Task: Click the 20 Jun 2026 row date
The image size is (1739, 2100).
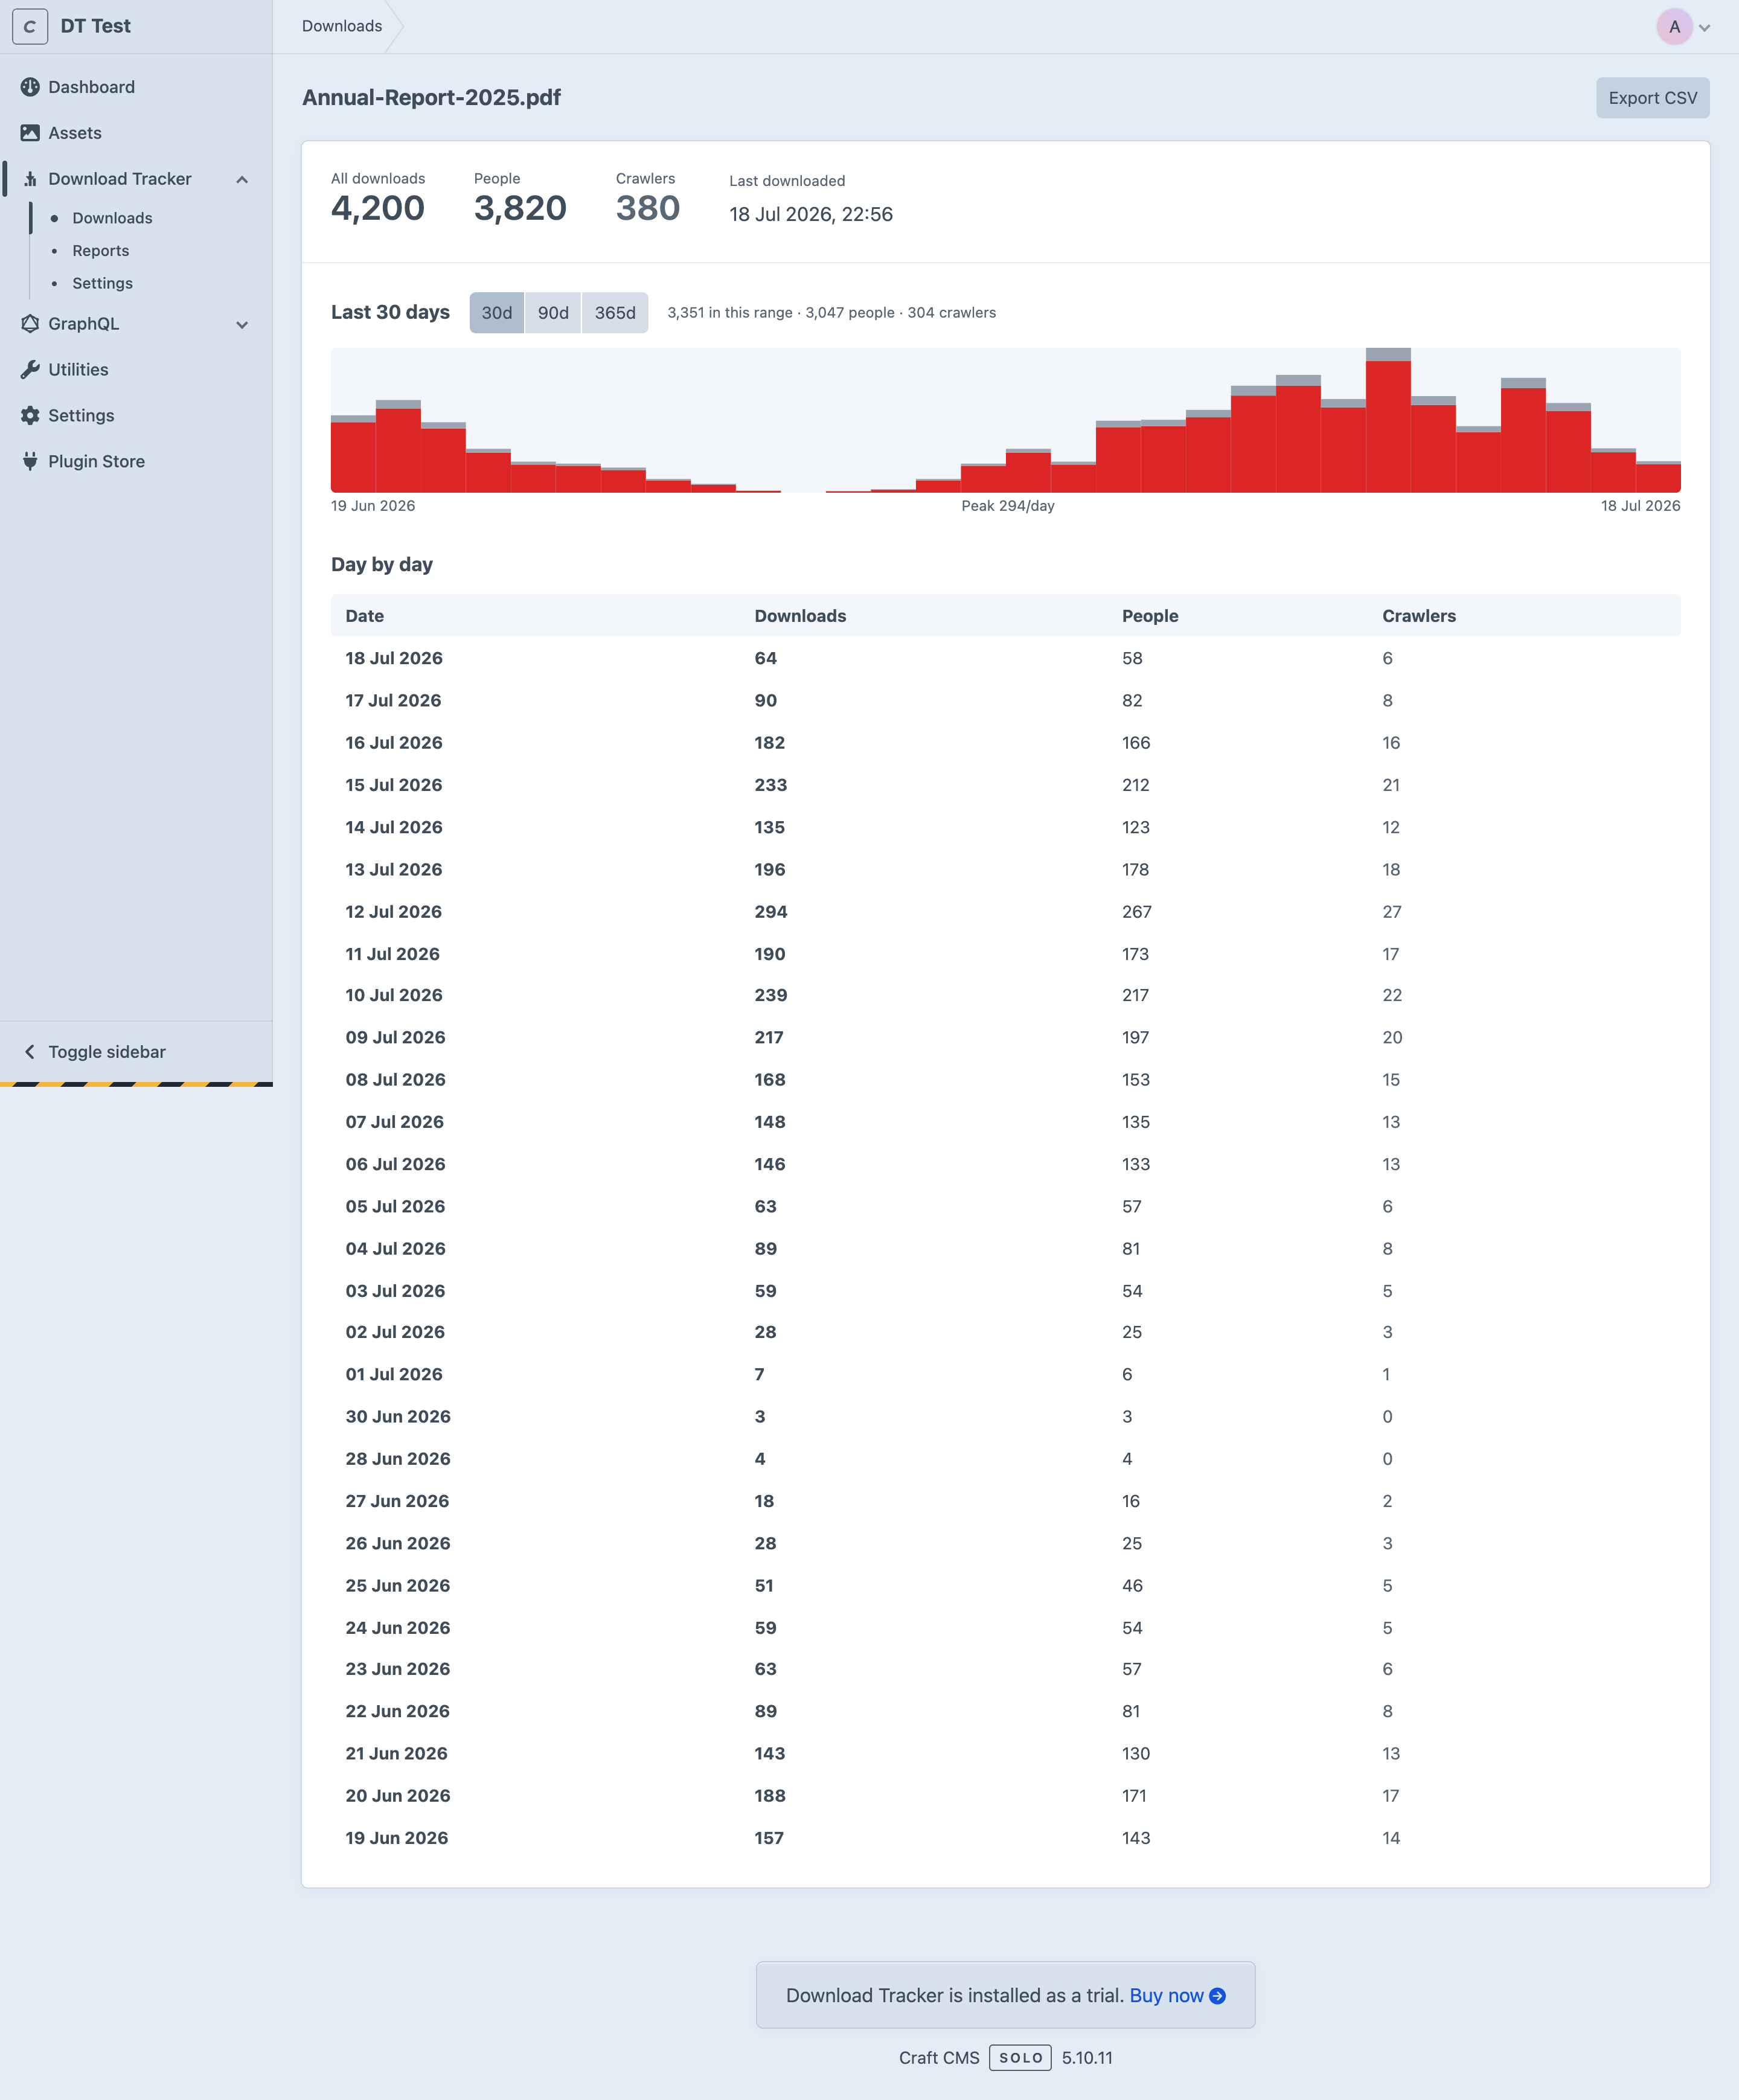Action: [x=398, y=1796]
